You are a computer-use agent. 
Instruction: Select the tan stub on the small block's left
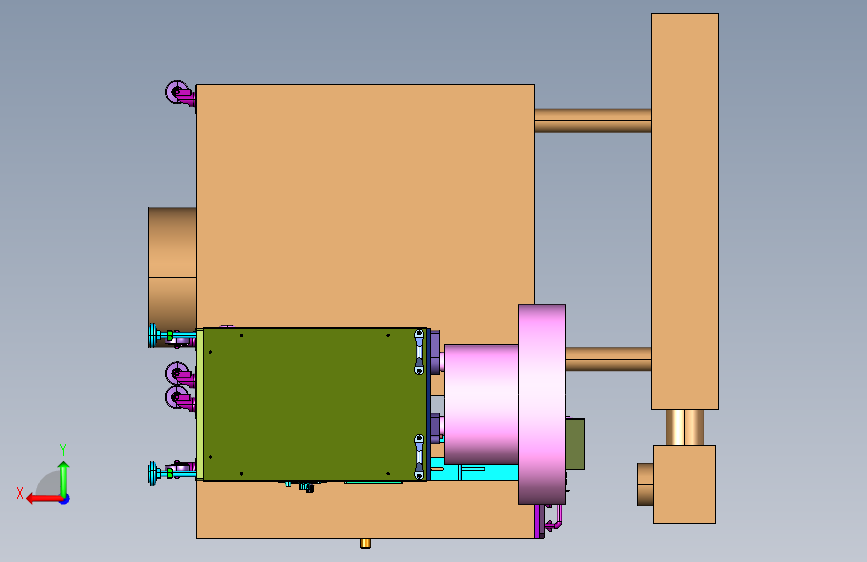(645, 485)
